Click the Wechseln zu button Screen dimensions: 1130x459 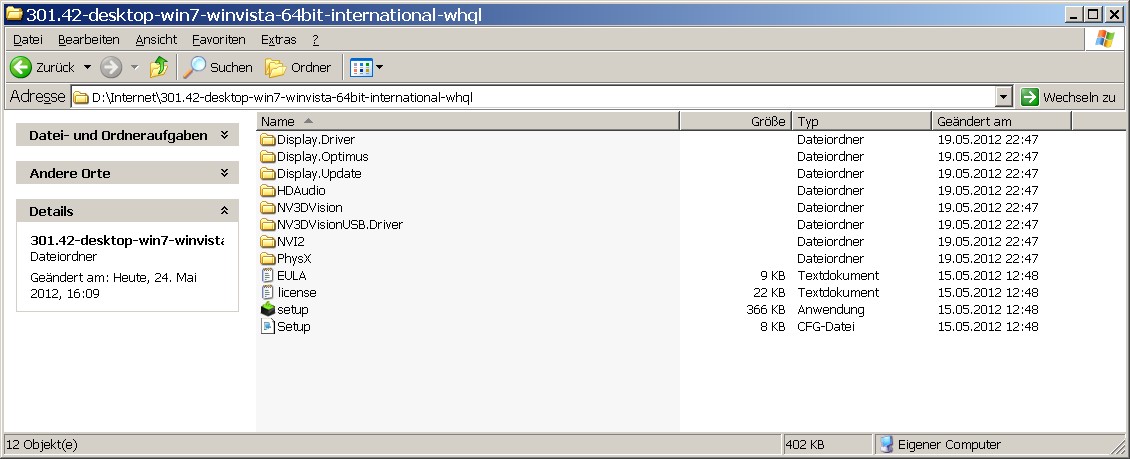[x=1069, y=97]
